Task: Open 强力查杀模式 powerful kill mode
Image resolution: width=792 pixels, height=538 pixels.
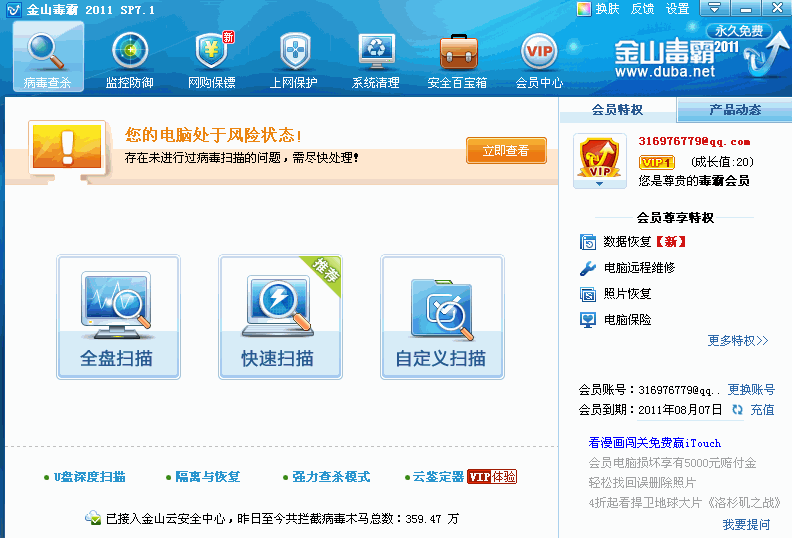Action: 331,477
